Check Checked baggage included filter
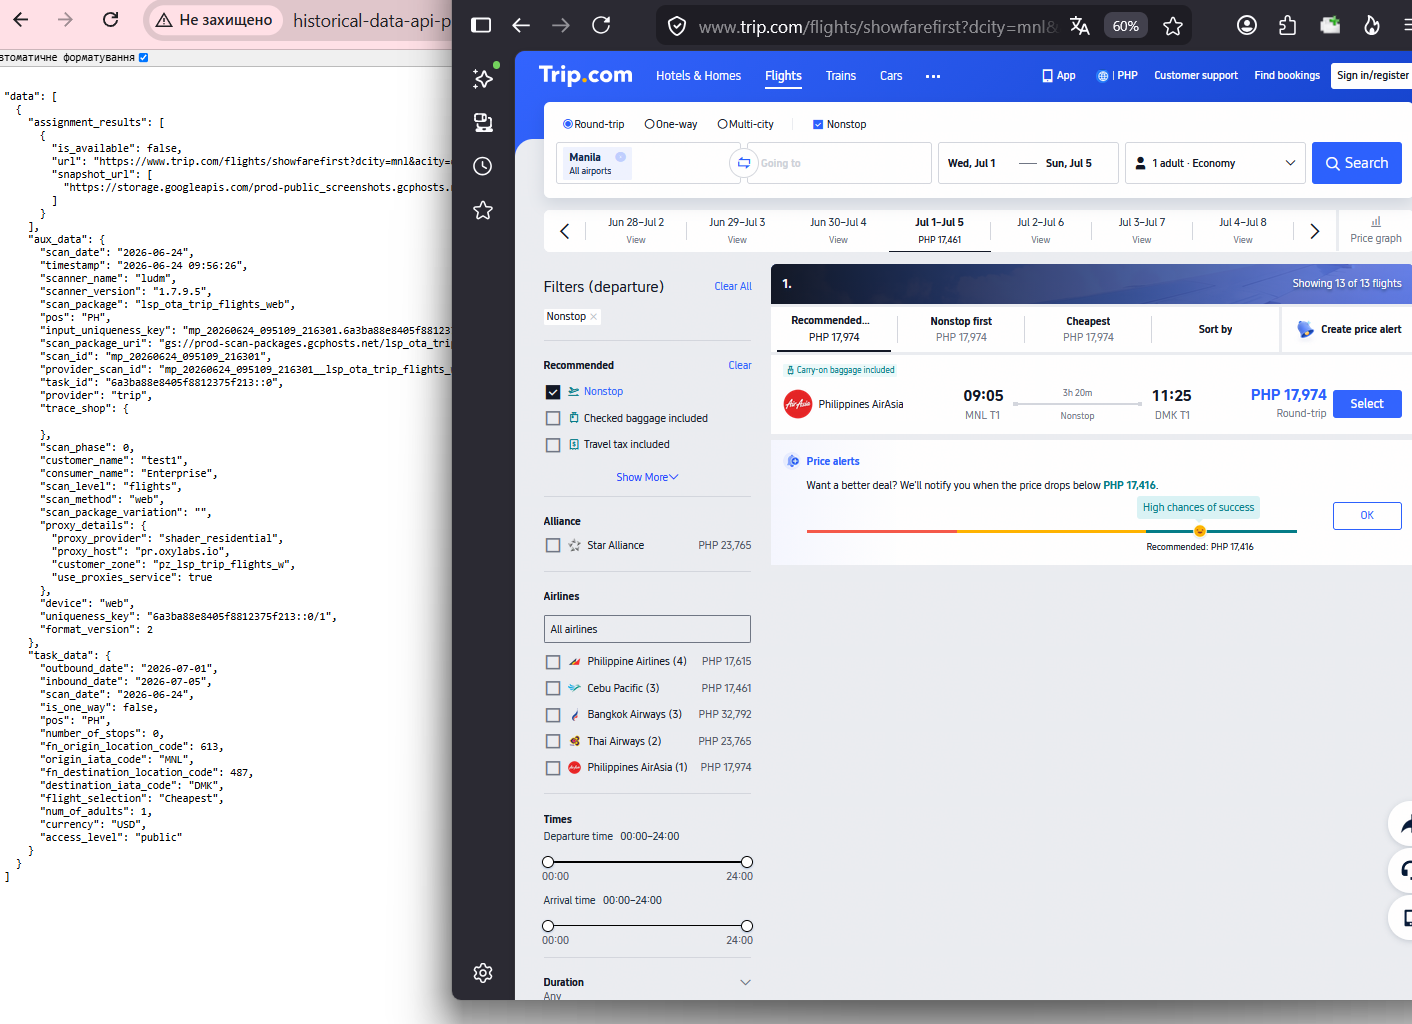Screen dimensions: 1412x1024 click(x=553, y=418)
